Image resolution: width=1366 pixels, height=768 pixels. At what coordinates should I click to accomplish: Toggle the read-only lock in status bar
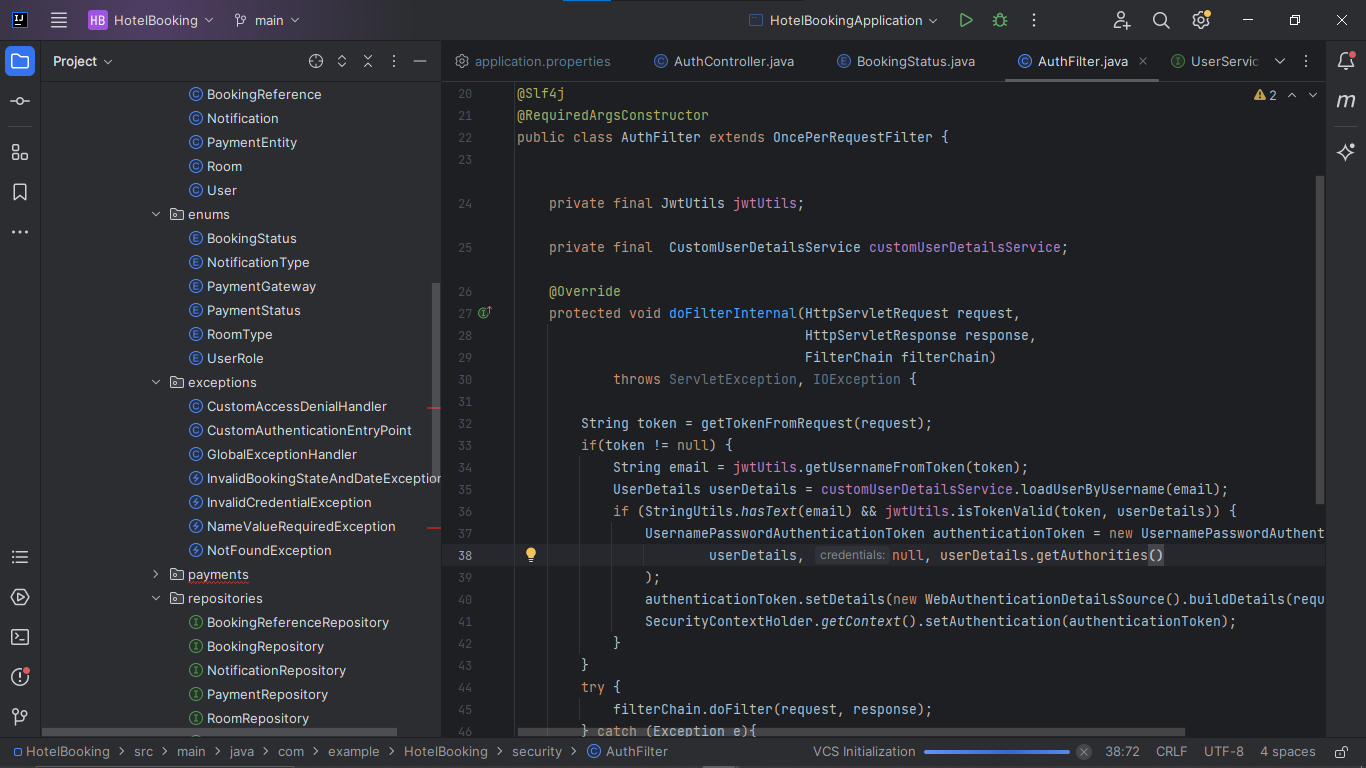click(x=1340, y=752)
